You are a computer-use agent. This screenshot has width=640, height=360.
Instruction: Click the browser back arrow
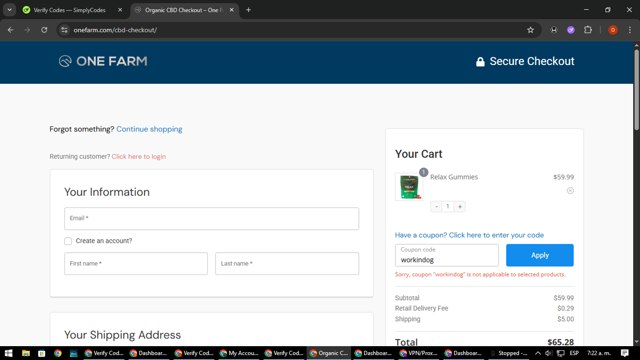click(x=11, y=30)
